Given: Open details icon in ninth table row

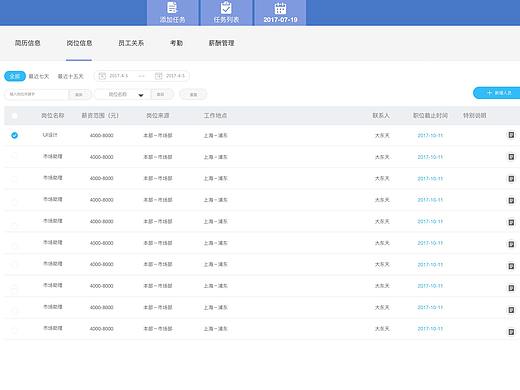Looking at the screenshot, I should (x=511, y=310).
